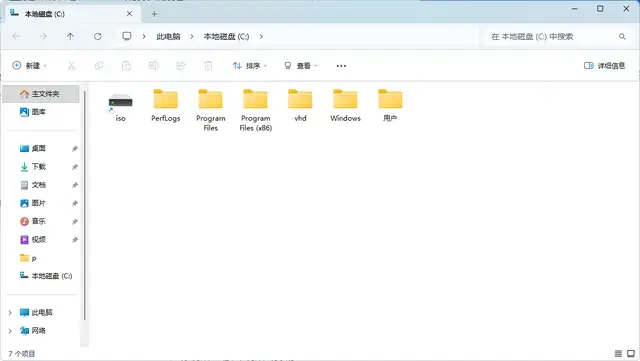Image resolution: width=640 pixels, height=361 pixels.
Task: Select the PerfLogs folder
Action: tap(166, 105)
